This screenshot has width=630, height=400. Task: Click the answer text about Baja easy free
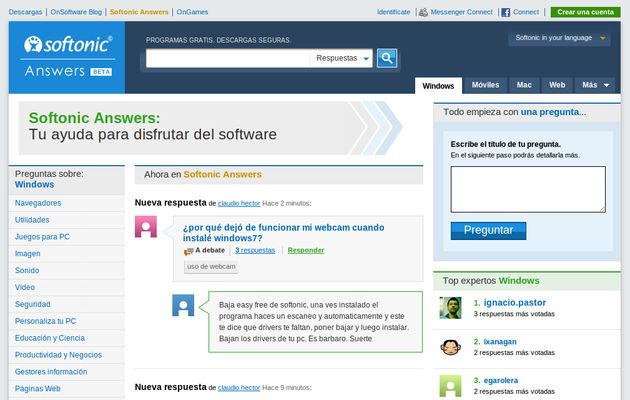[314, 322]
